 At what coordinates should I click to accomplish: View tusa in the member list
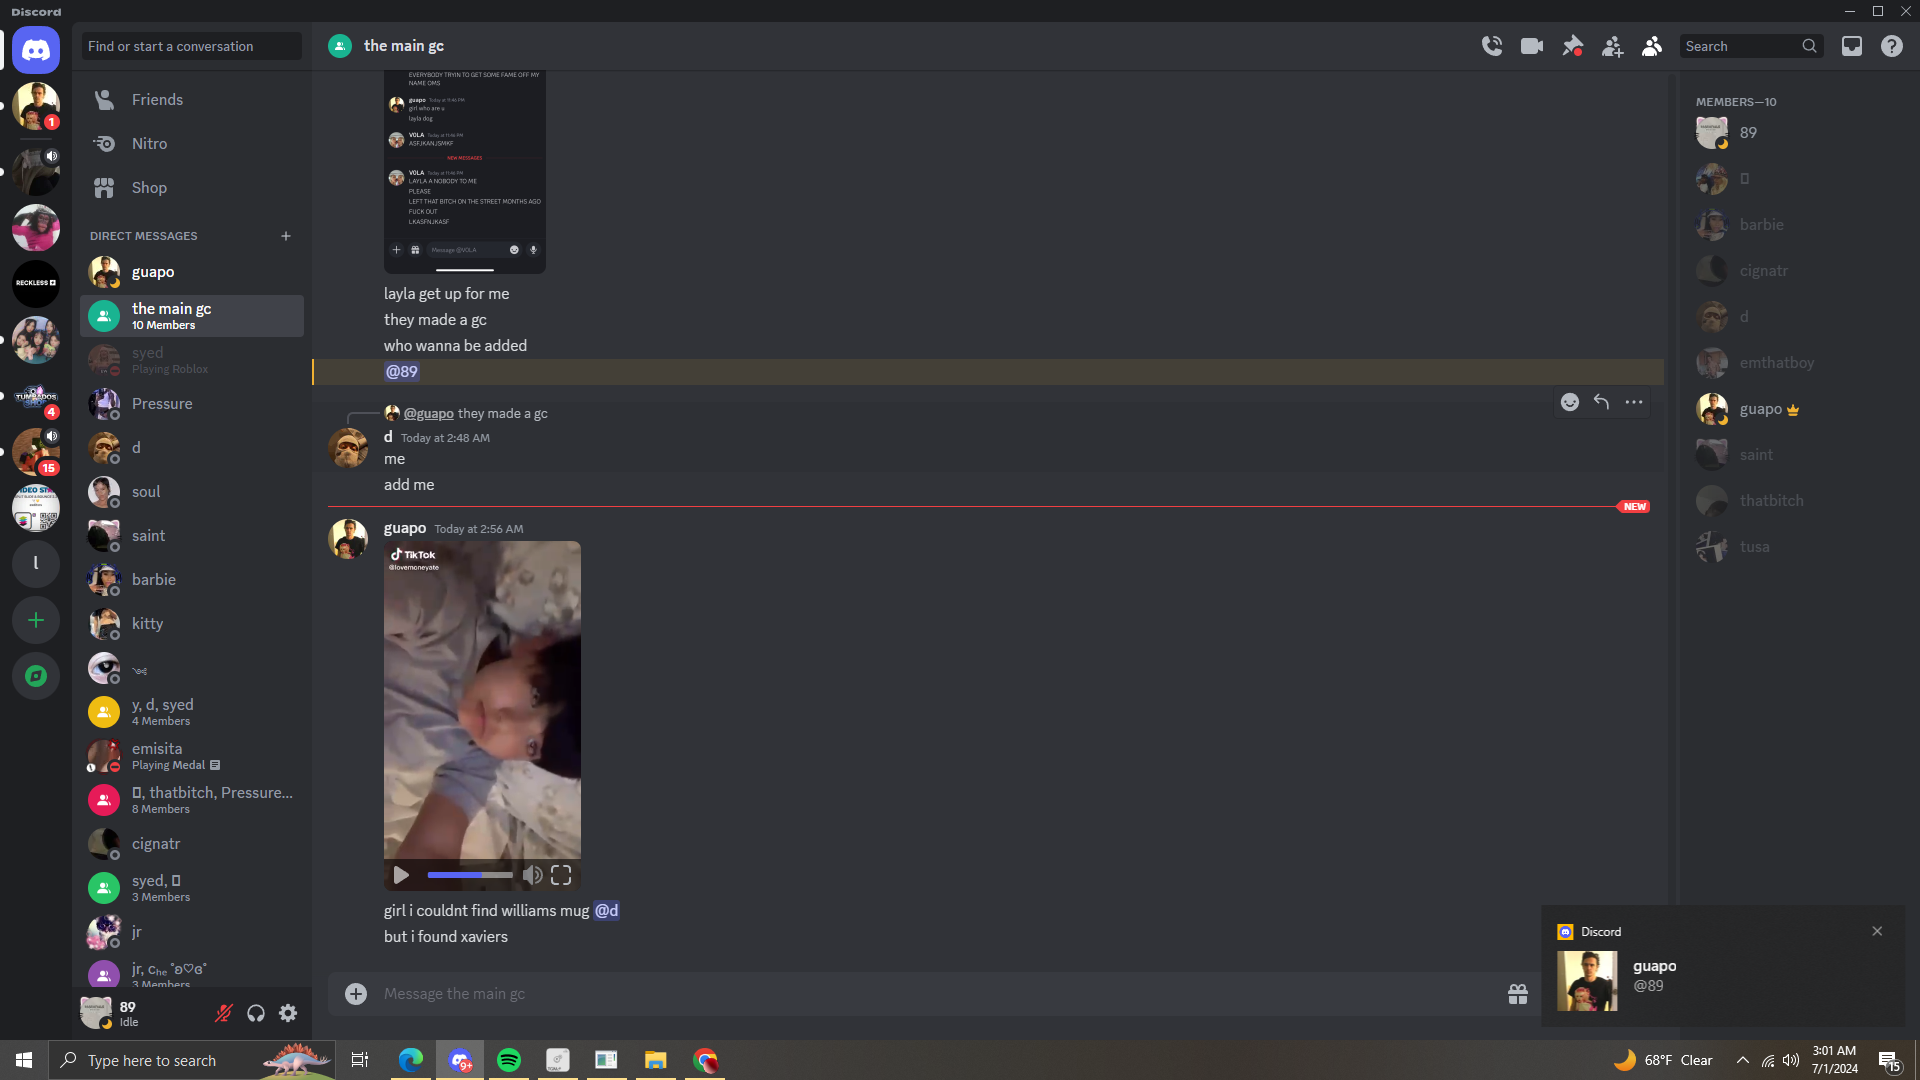coord(1790,547)
